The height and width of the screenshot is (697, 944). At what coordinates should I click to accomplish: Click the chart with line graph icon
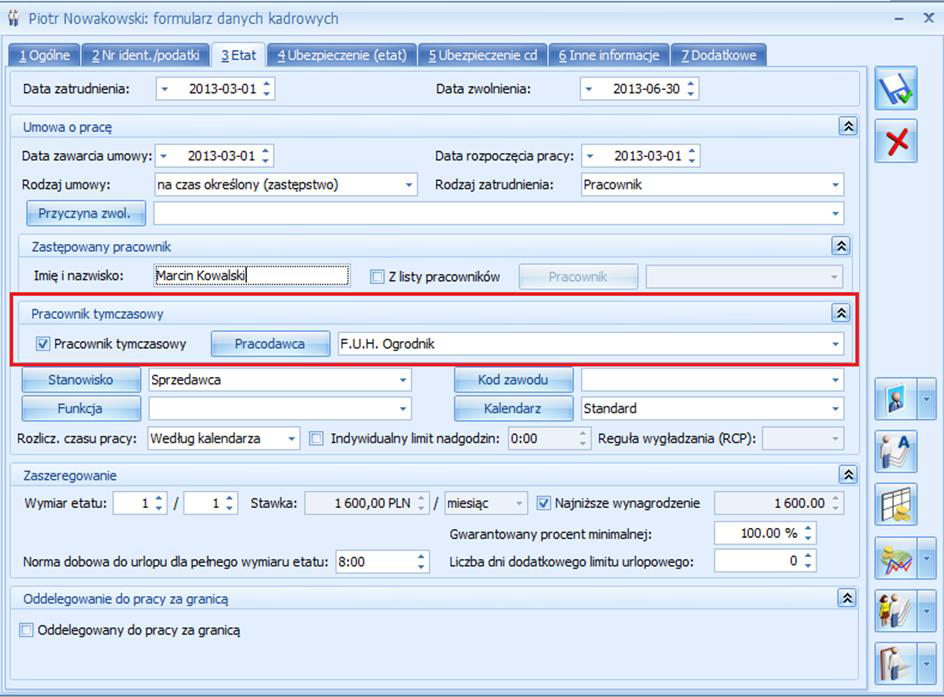tap(896, 558)
